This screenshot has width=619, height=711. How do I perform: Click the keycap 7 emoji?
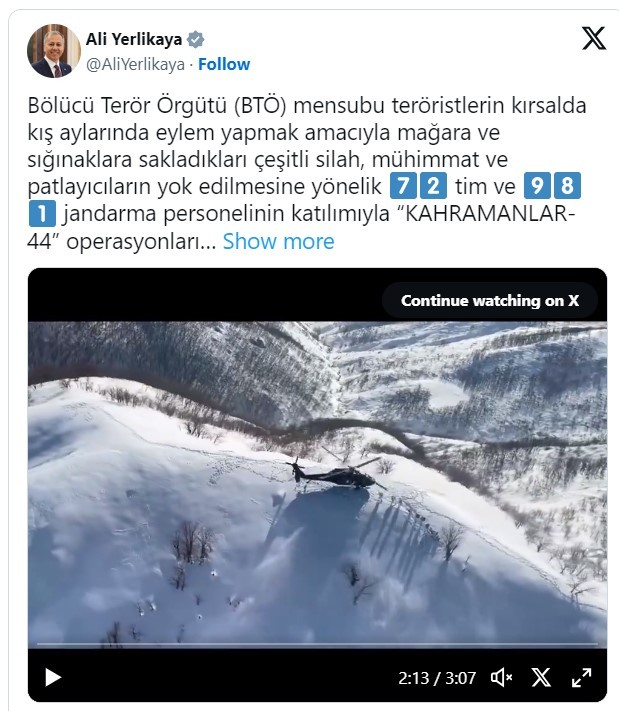click(x=403, y=186)
